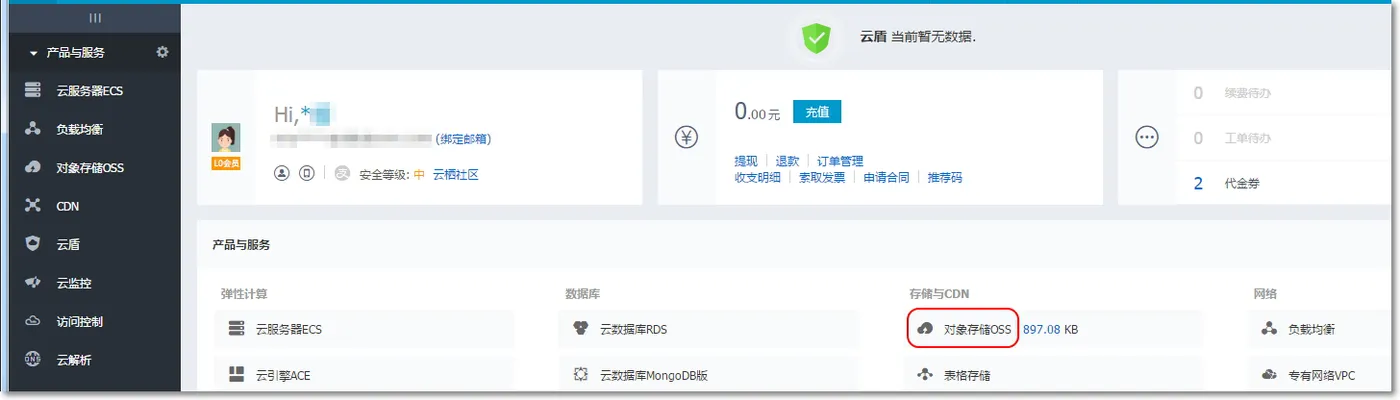Click the green 云盾 shield icon

816,37
